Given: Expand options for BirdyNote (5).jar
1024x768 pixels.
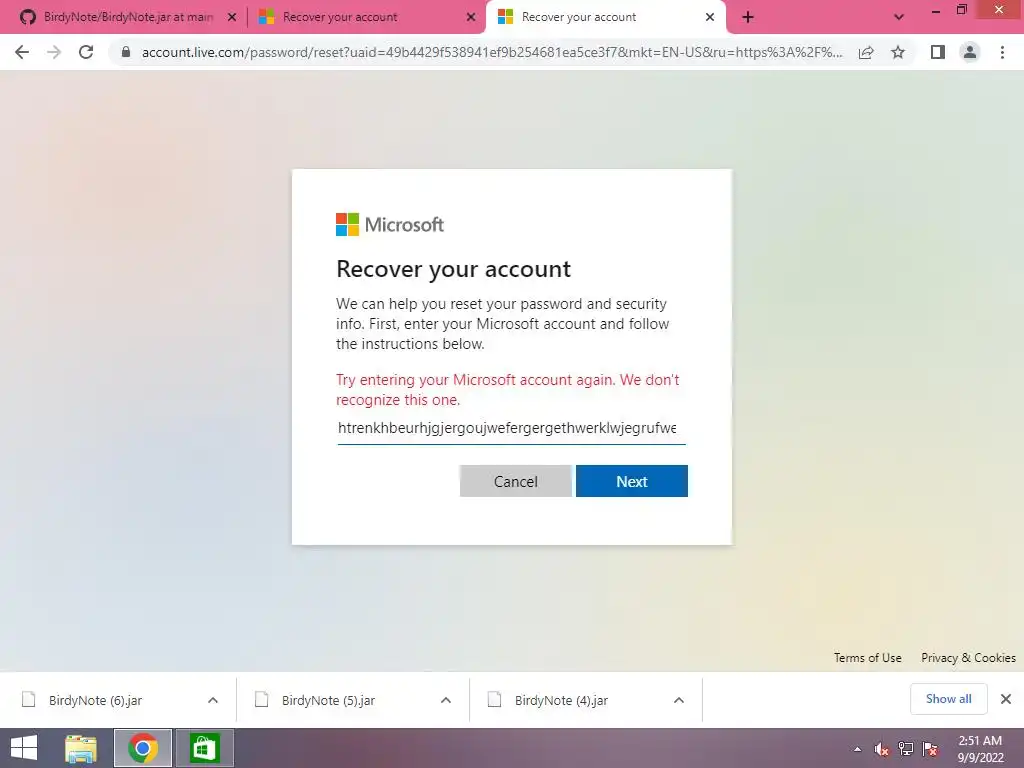Looking at the screenshot, I should coord(446,700).
